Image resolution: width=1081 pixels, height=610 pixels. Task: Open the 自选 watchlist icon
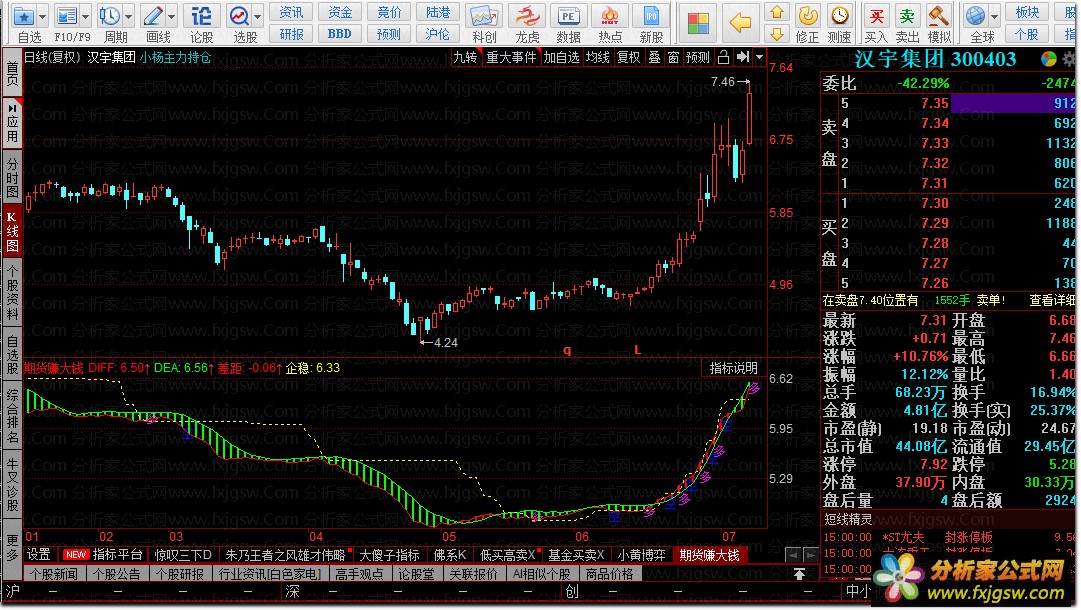(24, 16)
